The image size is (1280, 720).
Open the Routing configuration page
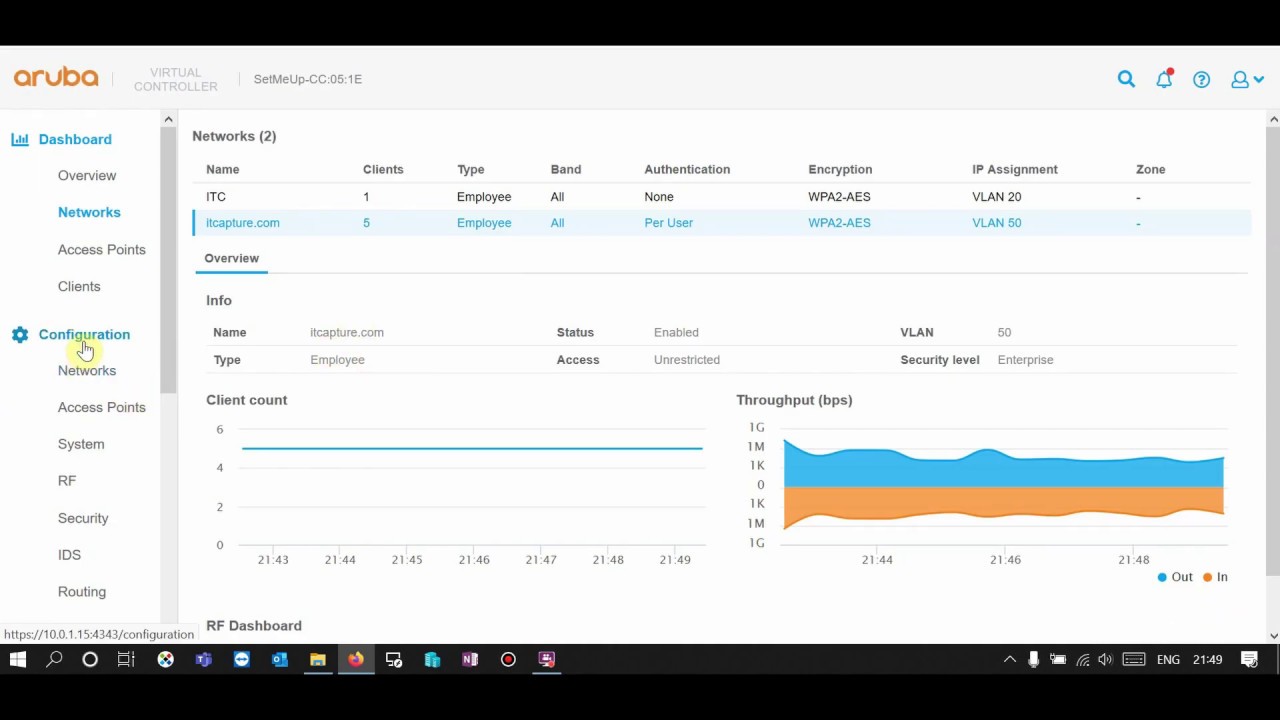tap(82, 592)
